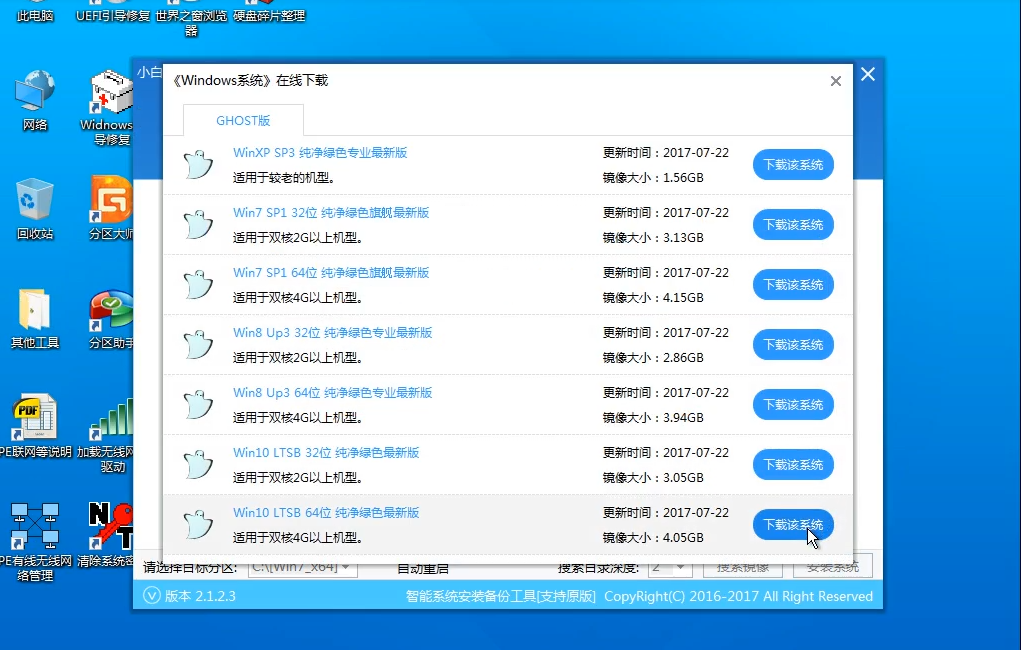Open the target partition dropdown C:\[Win7_x64]

pyautogui.click(x=300, y=565)
